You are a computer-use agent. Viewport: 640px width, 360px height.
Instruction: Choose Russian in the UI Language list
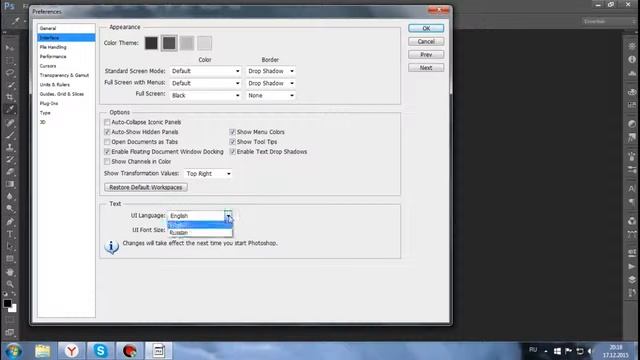coord(200,233)
